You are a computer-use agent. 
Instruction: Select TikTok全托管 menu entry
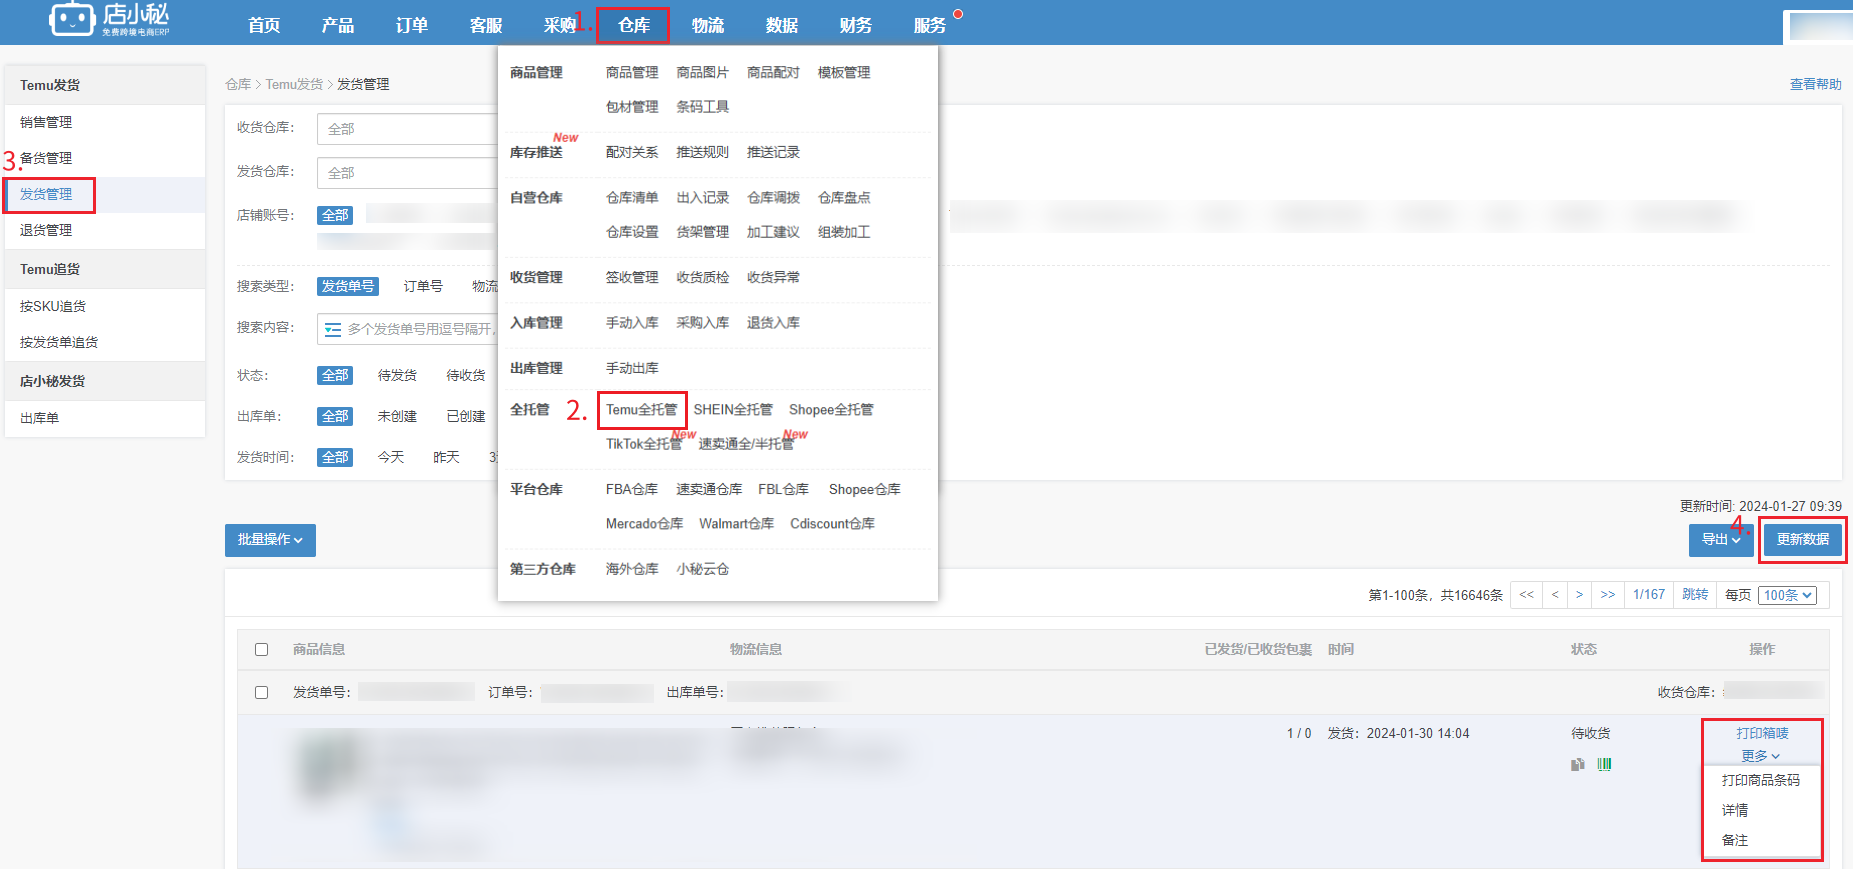point(644,444)
